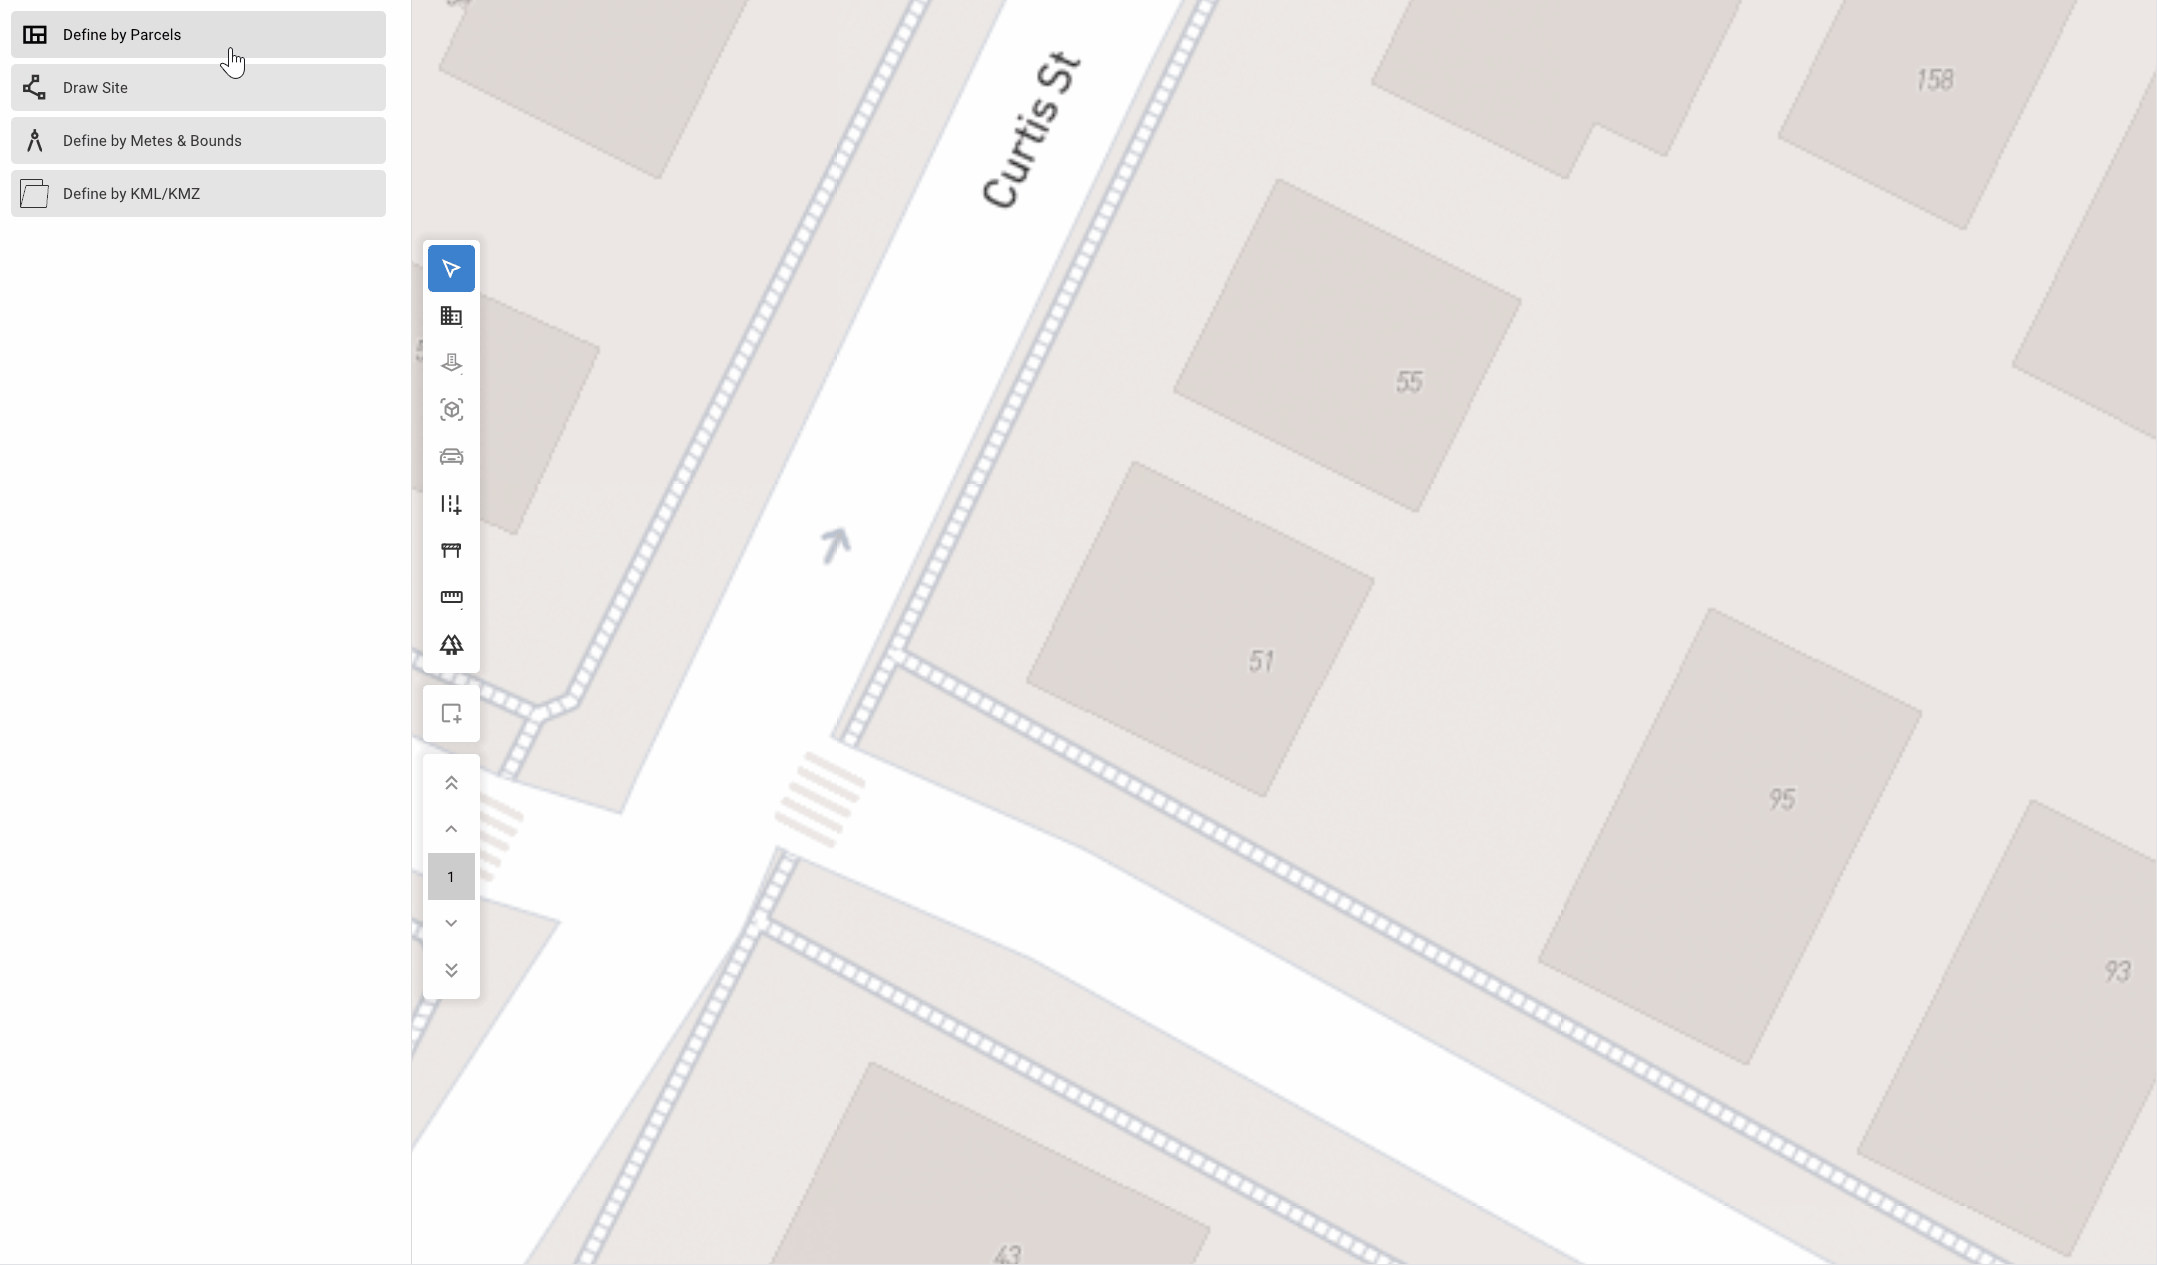Select the current level 1 indicator
The width and height of the screenshot is (2157, 1265).
(x=451, y=877)
